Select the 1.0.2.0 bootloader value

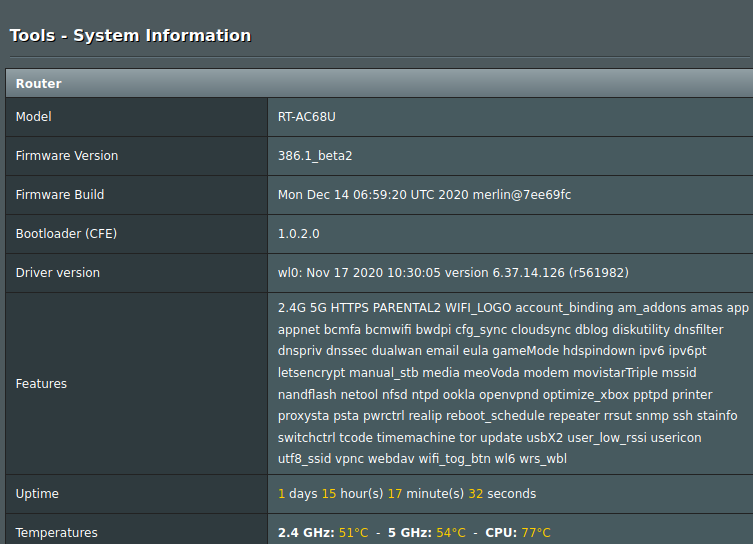(x=299, y=233)
